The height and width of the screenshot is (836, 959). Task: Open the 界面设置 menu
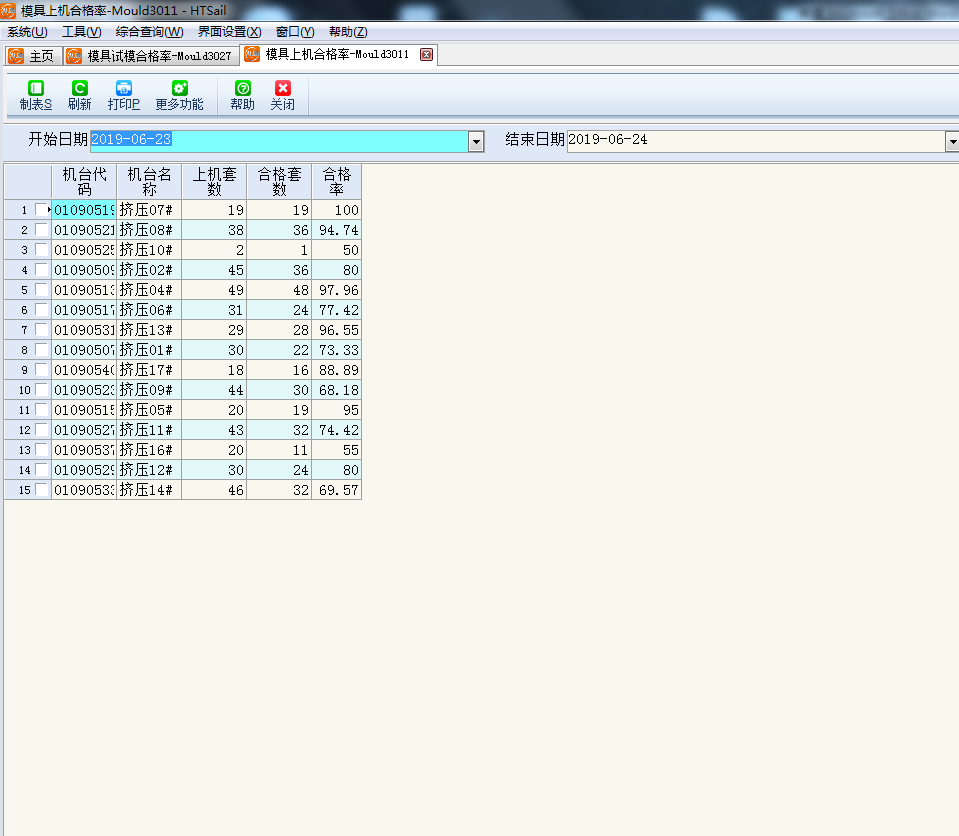click(x=229, y=32)
